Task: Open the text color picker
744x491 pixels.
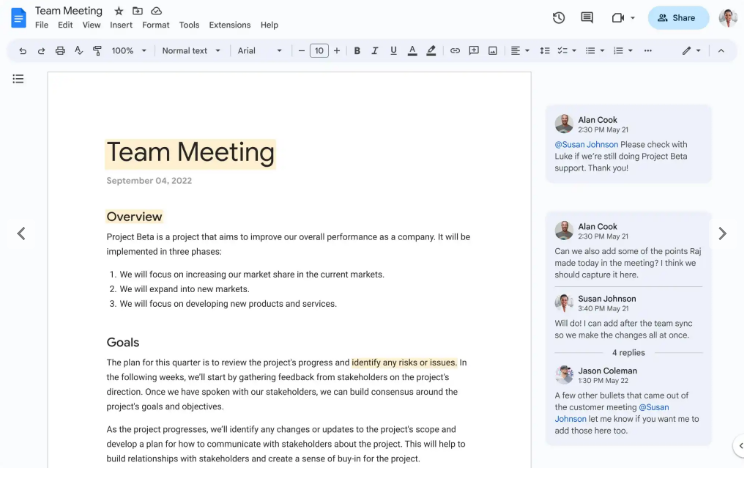Action: click(x=412, y=51)
